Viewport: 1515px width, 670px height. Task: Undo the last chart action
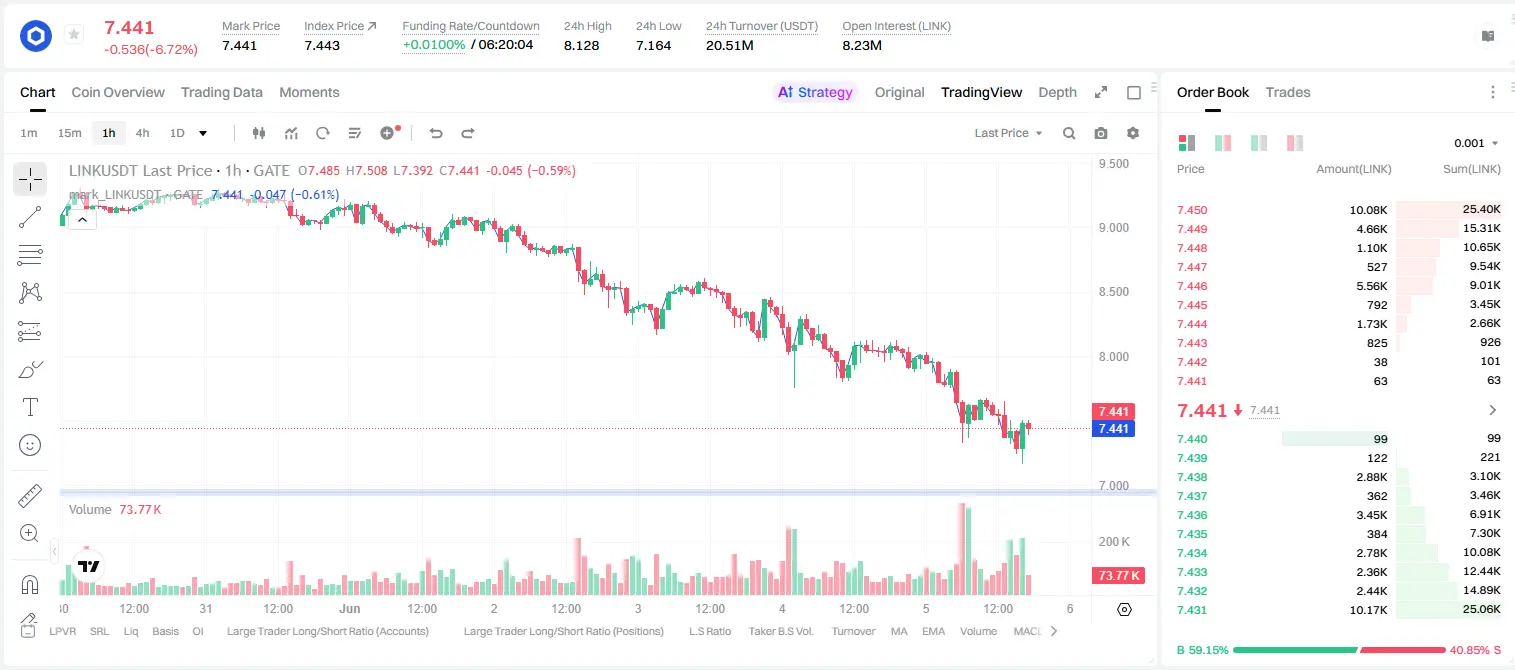point(436,133)
